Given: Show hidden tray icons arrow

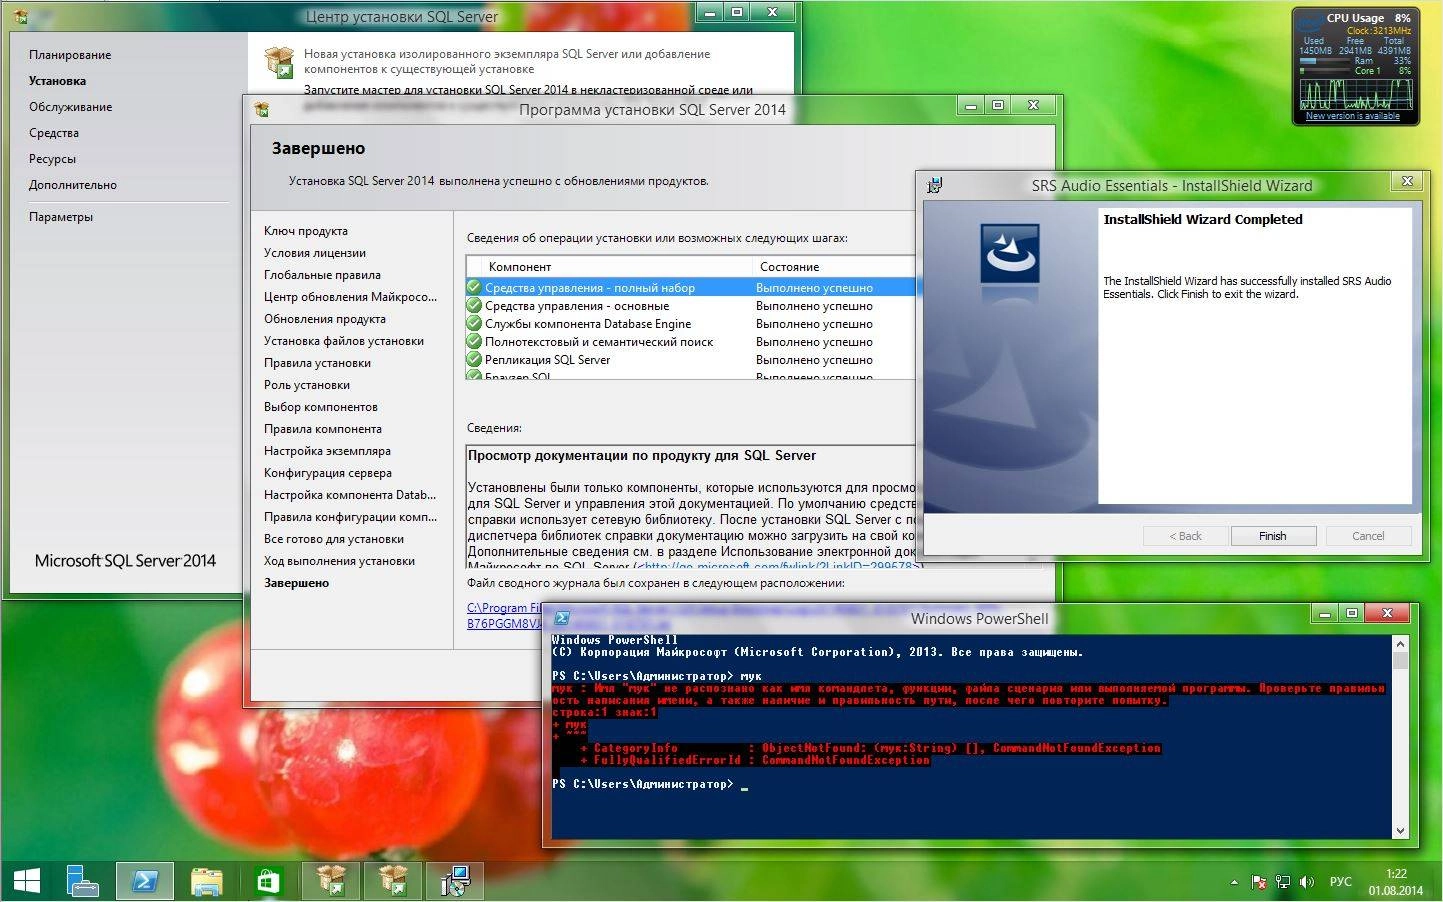Looking at the screenshot, I should point(1234,882).
